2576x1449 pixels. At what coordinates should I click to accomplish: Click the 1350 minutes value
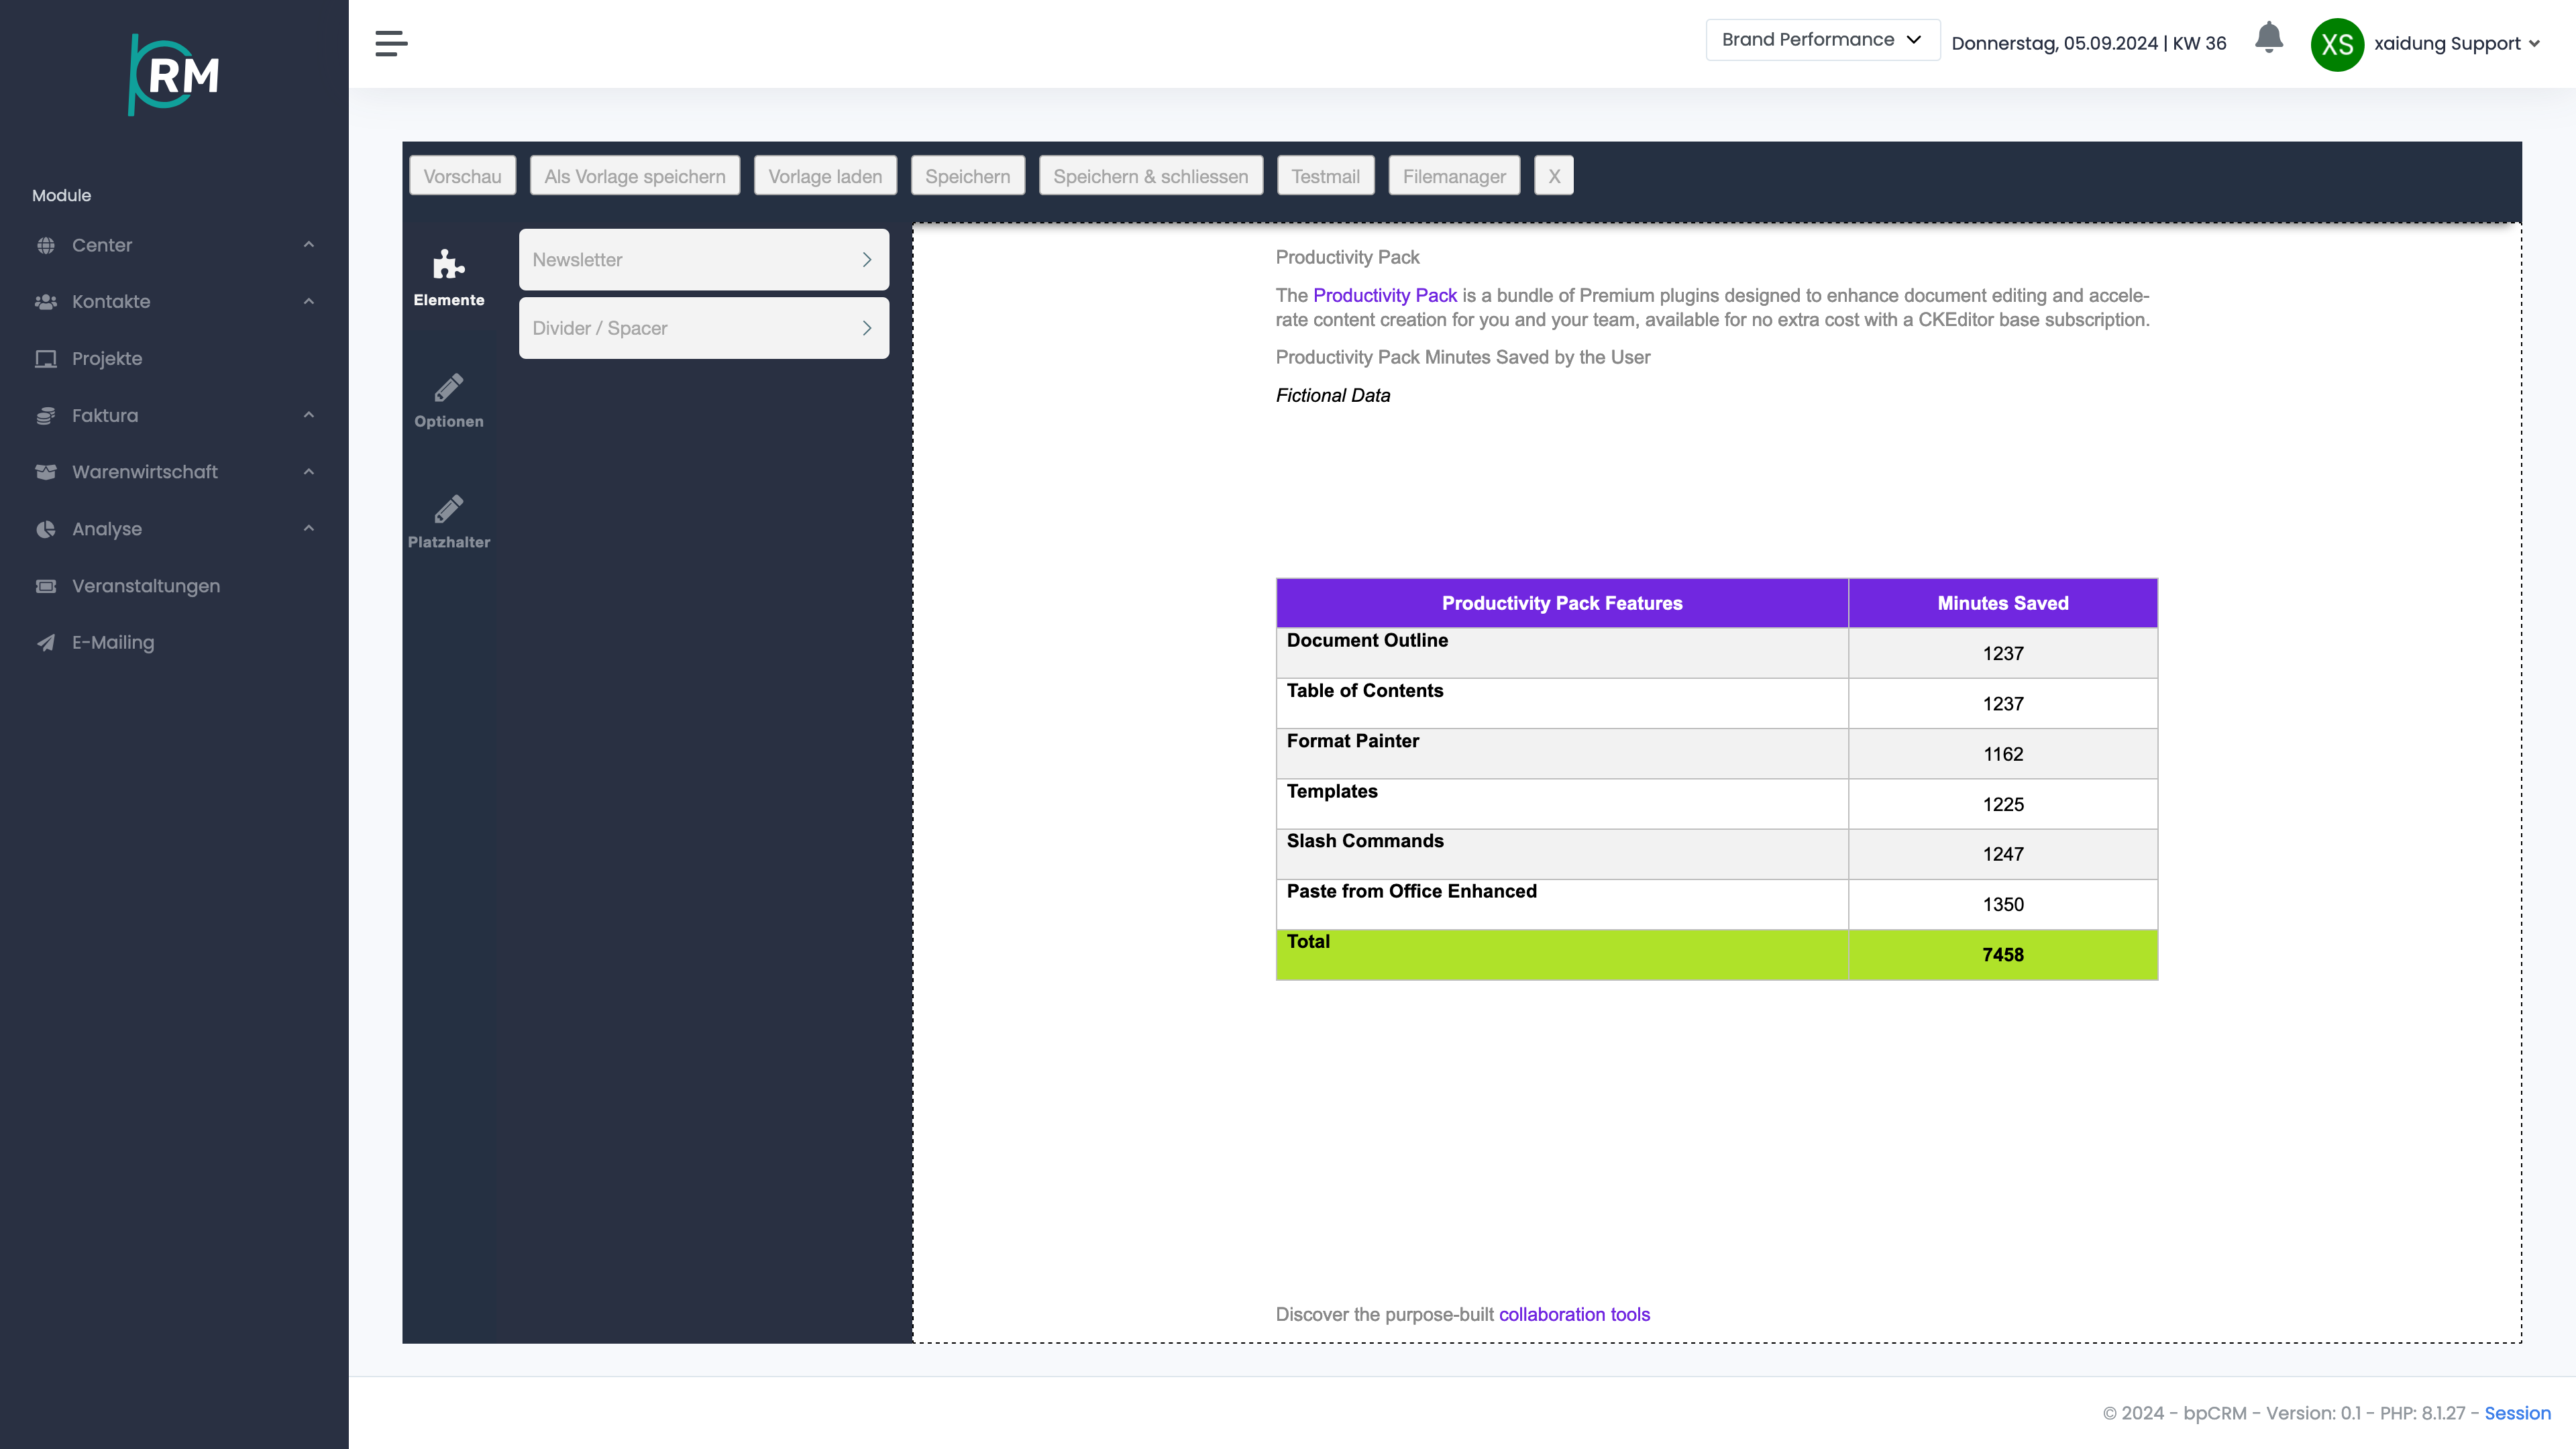[x=2003, y=905]
